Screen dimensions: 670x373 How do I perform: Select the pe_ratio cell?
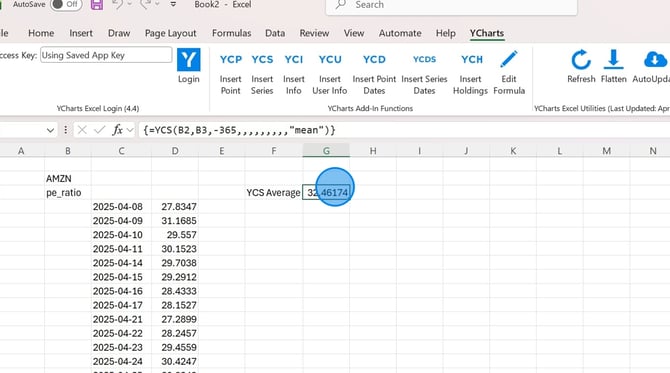click(68, 192)
